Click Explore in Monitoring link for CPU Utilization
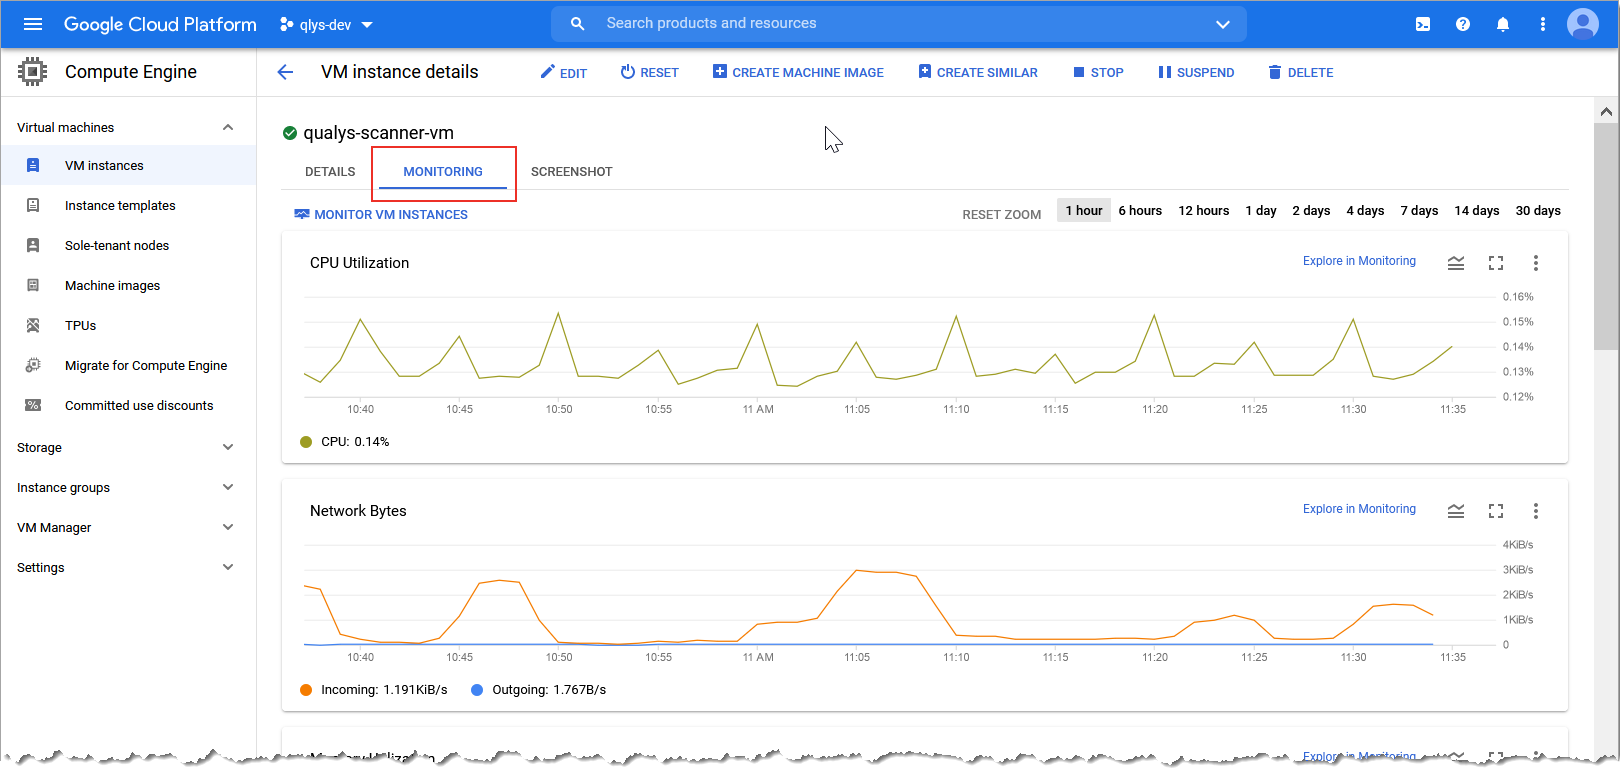This screenshot has width=1620, height=775. [1359, 261]
